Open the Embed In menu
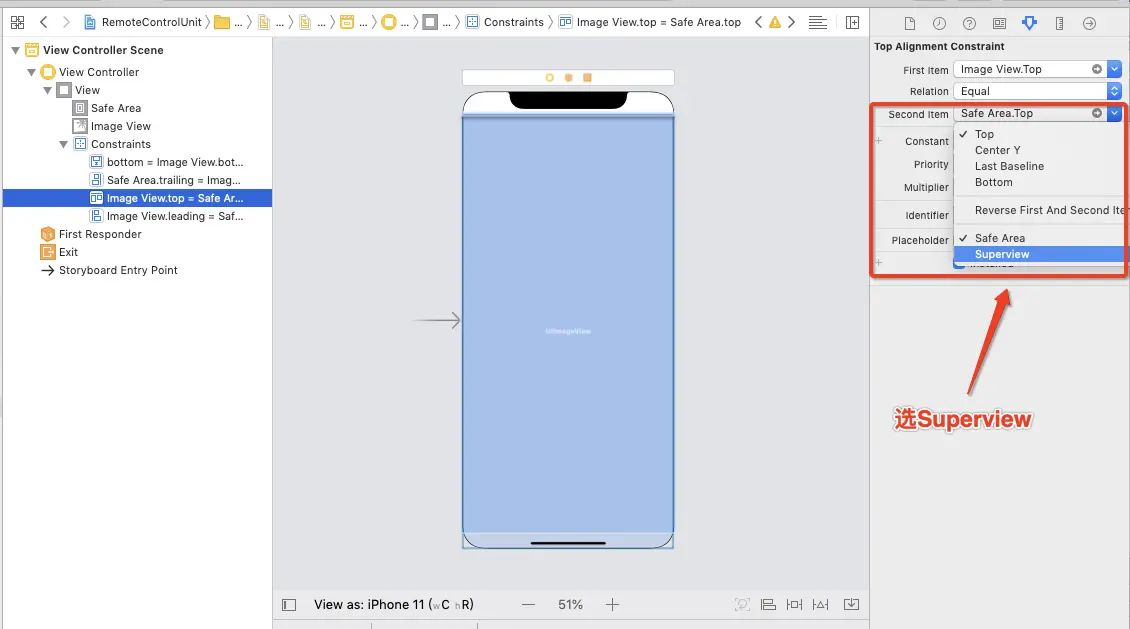 pos(851,604)
